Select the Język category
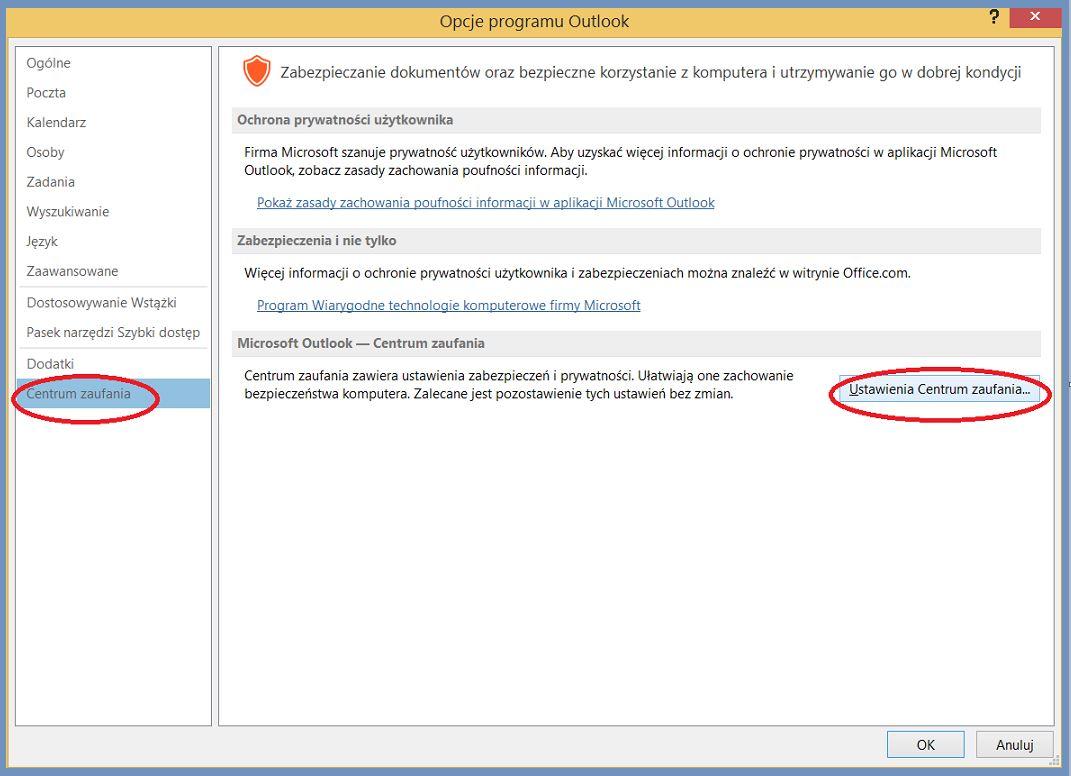The image size is (1071, 776). click(113, 241)
